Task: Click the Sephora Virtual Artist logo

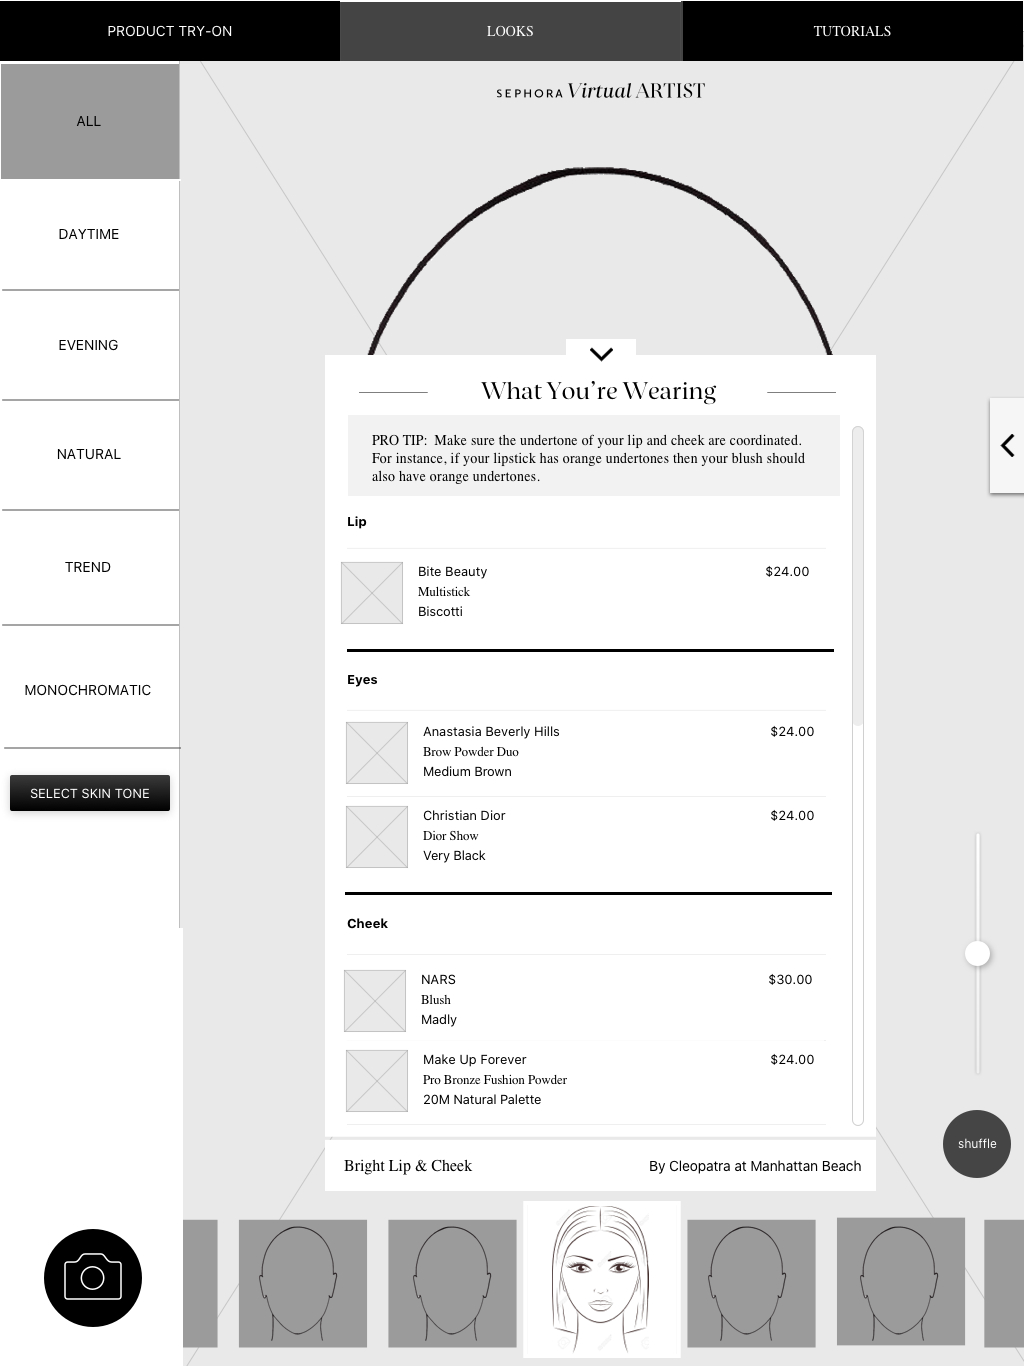Action: (x=601, y=91)
